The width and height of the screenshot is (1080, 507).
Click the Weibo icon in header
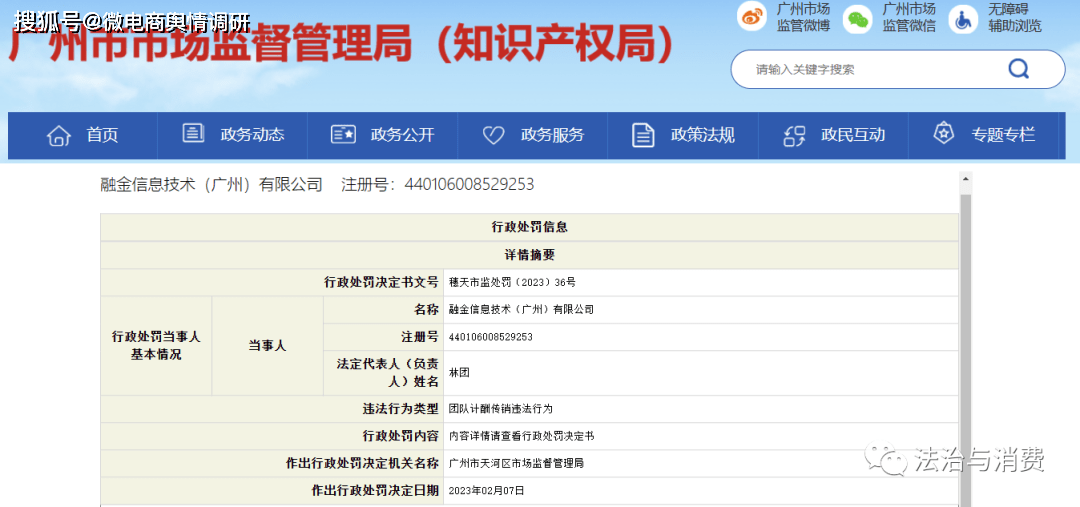[x=752, y=17]
